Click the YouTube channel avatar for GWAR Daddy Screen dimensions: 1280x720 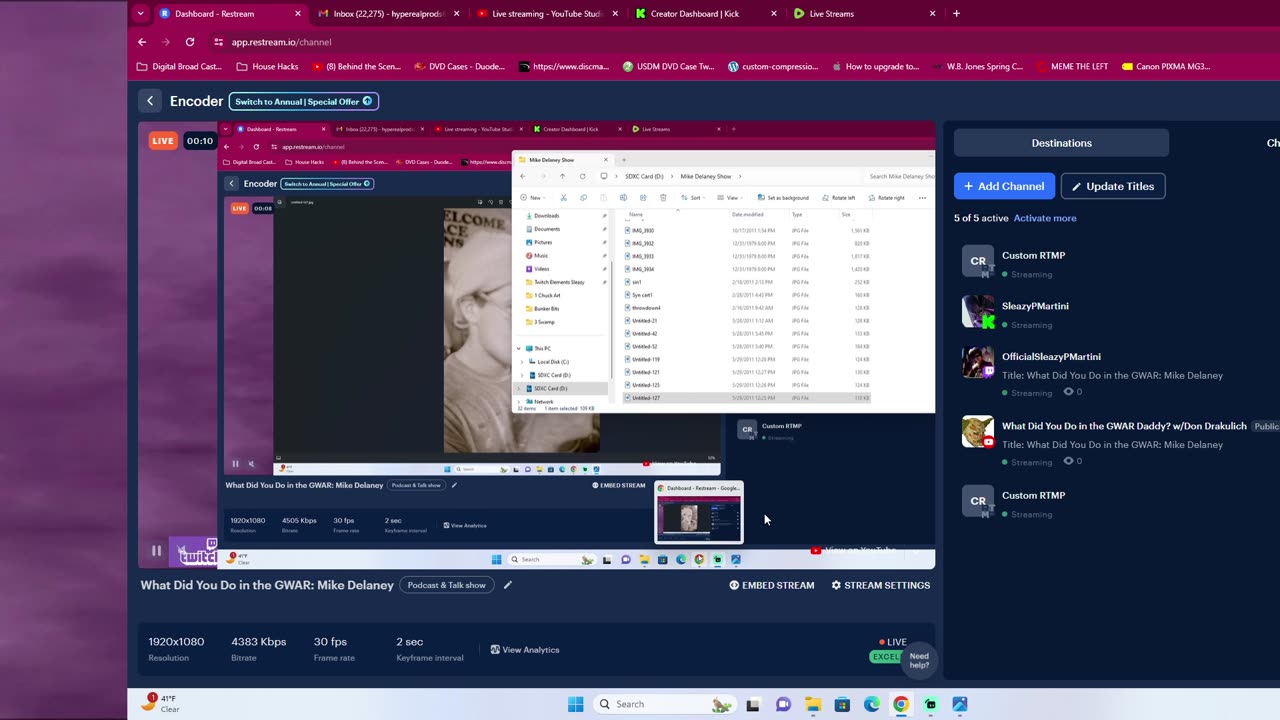tap(978, 432)
